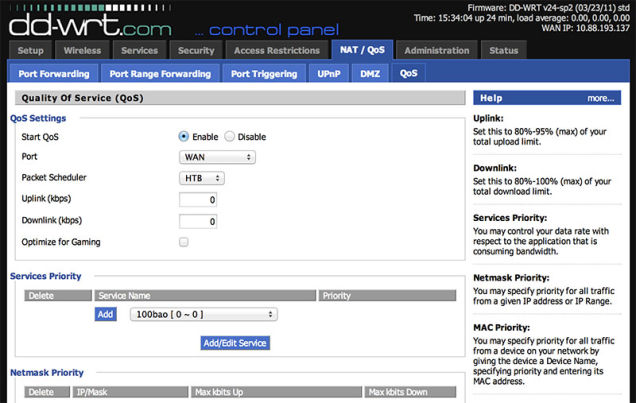Click the Add service priority button
Screen dimensions: 636x403
click(x=105, y=314)
